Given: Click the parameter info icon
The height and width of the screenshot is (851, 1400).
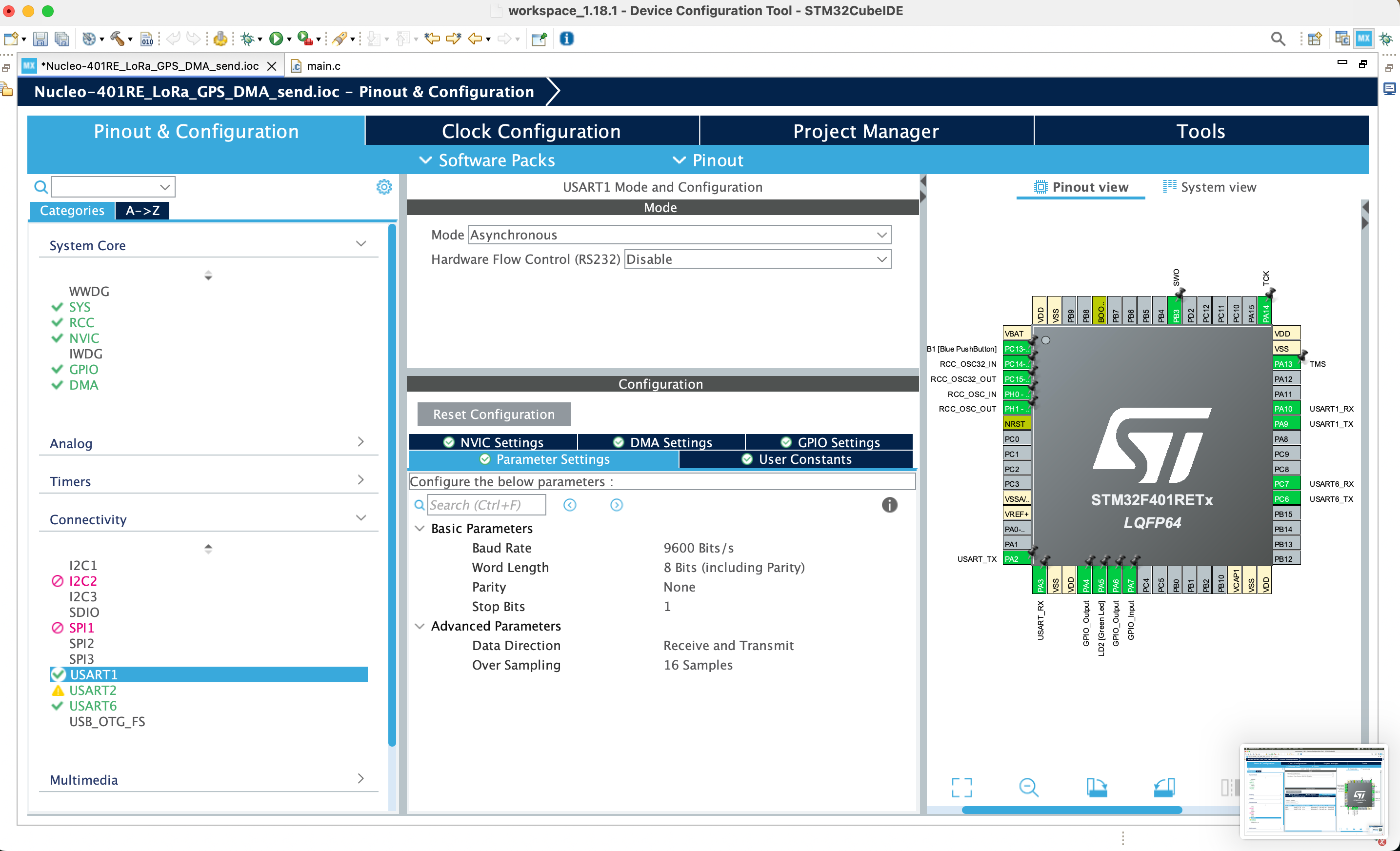Looking at the screenshot, I should click(889, 505).
